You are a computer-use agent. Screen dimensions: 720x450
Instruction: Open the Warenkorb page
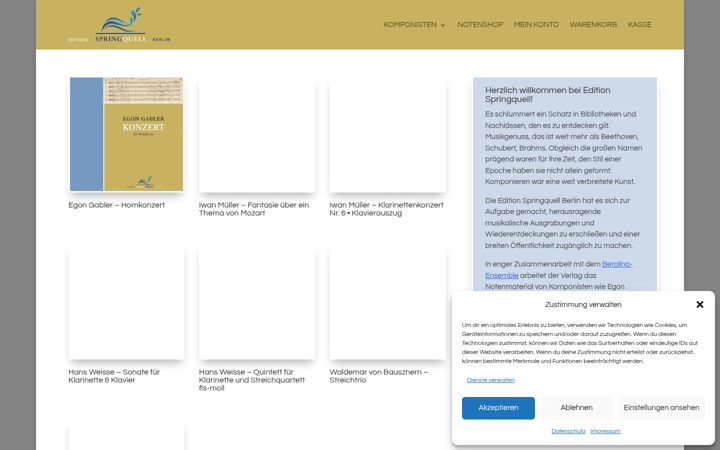pos(593,25)
